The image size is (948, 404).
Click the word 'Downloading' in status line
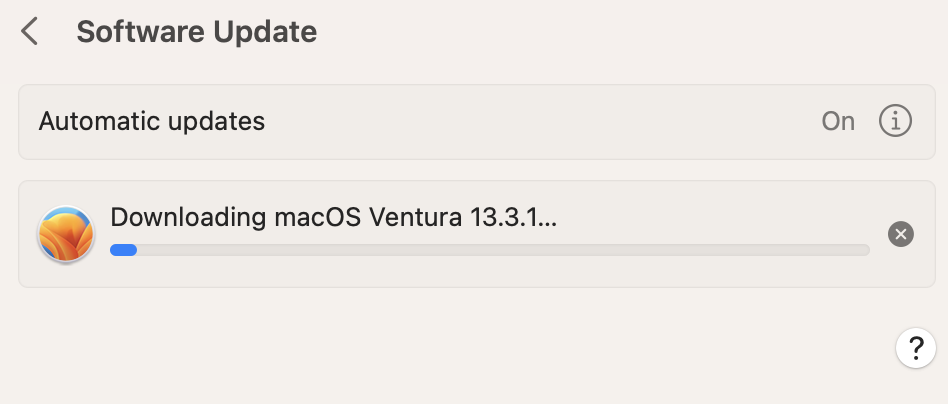point(188,217)
